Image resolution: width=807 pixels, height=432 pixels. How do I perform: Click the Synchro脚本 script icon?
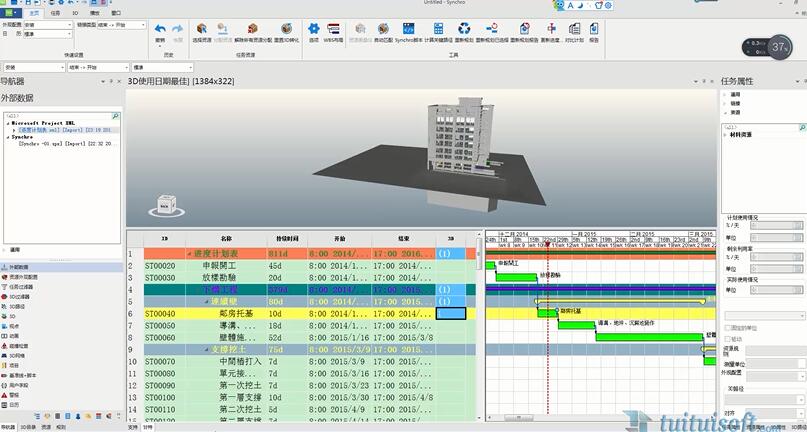pos(406,30)
